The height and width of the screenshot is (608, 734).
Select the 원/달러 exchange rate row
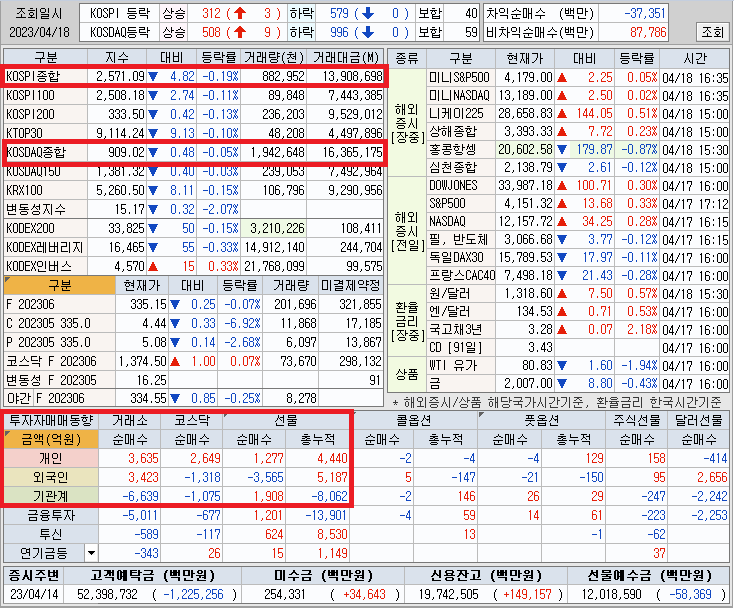(x=578, y=294)
